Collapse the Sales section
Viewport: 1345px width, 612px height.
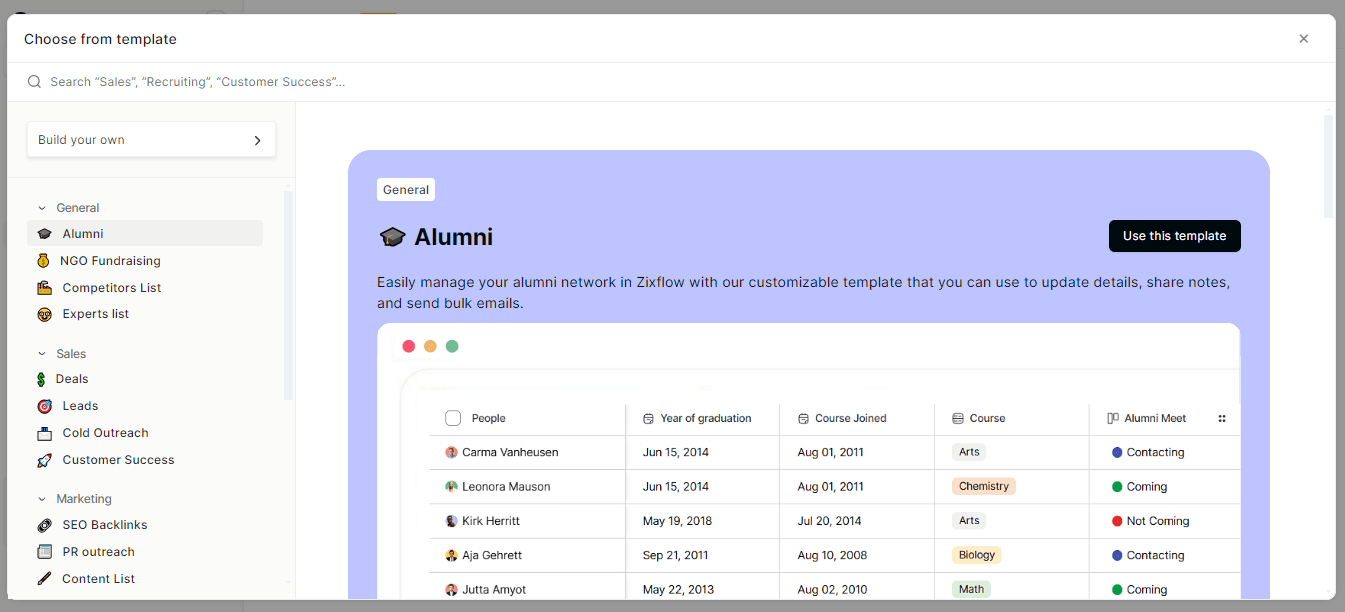(40, 353)
